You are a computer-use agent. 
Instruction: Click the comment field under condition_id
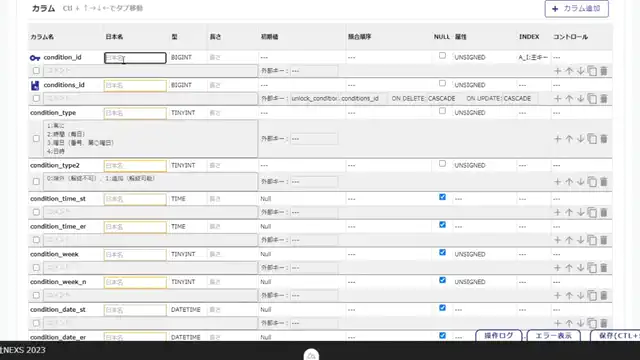click(150, 71)
